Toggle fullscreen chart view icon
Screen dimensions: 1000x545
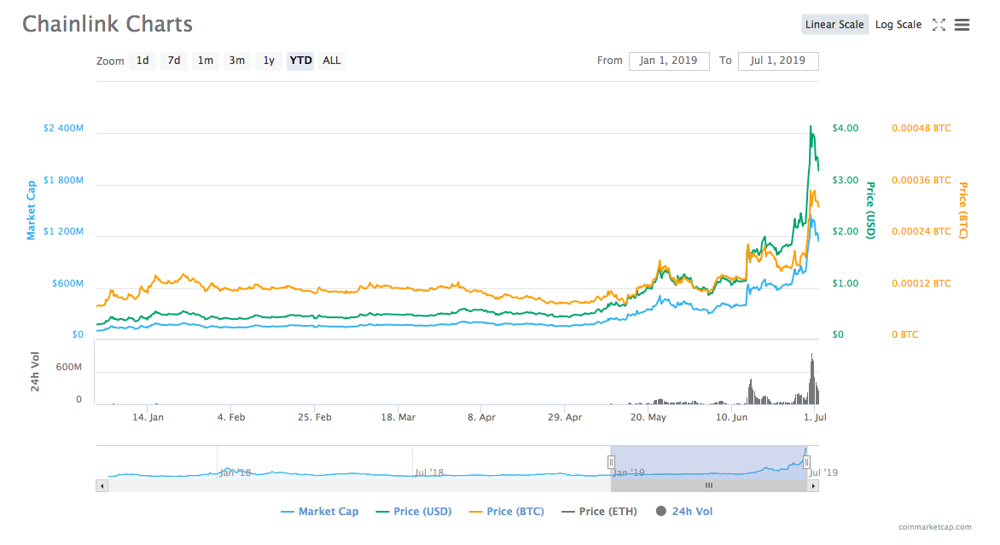939,25
